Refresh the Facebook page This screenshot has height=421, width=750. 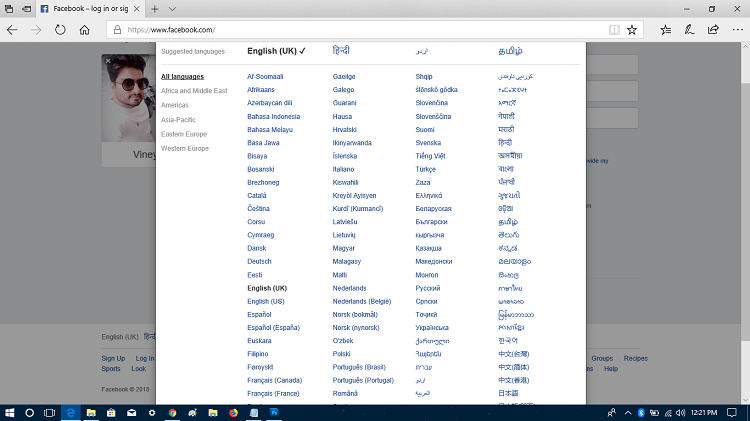[x=60, y=30]
